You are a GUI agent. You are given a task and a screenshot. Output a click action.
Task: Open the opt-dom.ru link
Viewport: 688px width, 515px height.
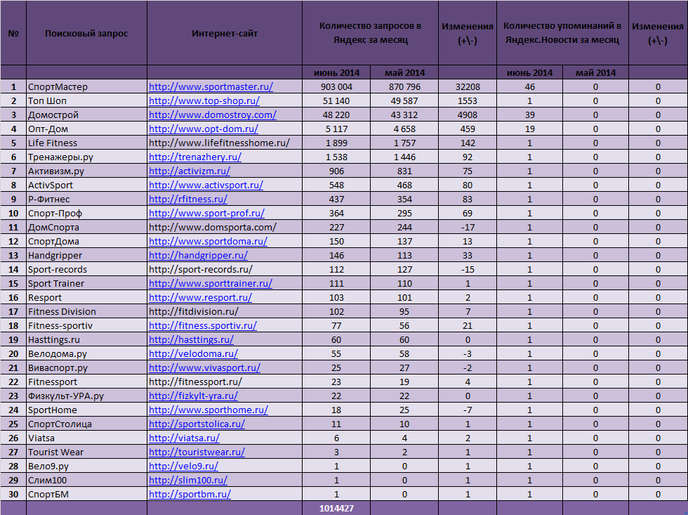[203, 129]
